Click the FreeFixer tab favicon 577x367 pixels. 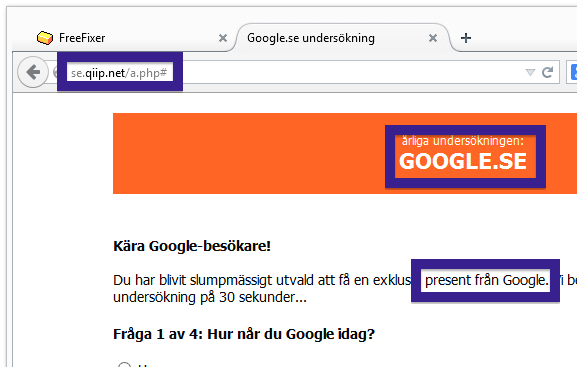pos(45,38)
